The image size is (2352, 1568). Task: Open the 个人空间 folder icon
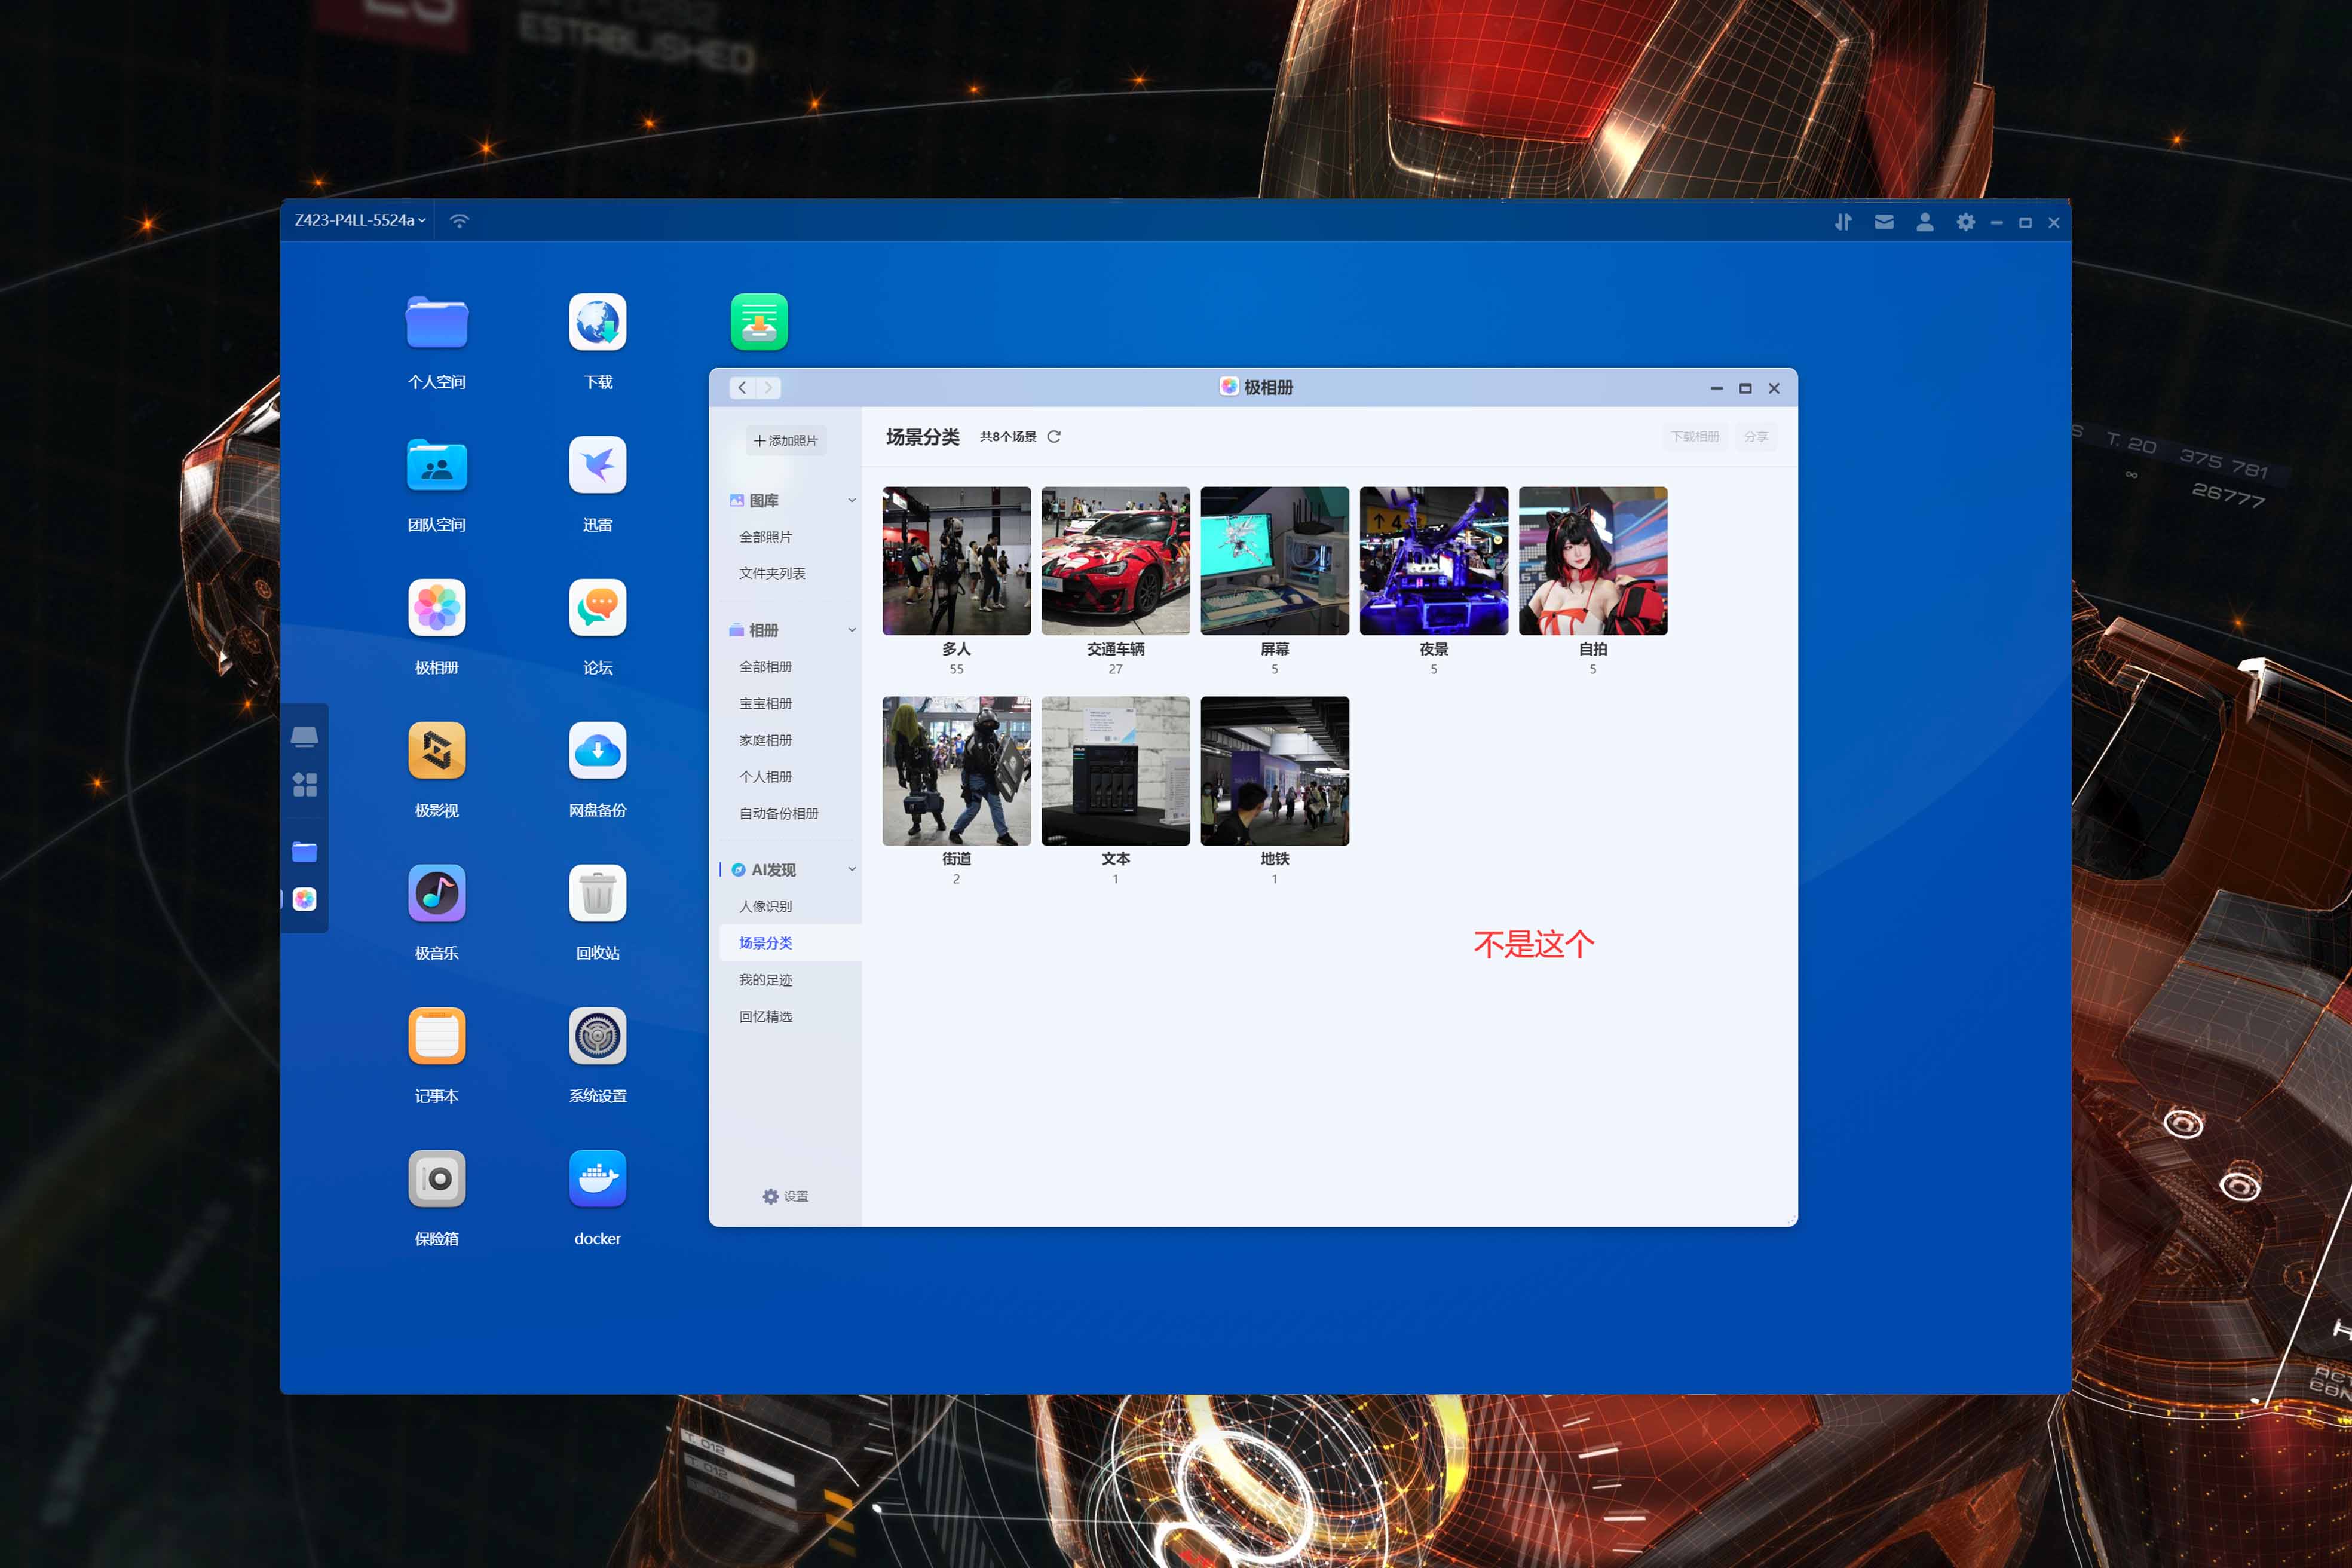coord(437,322)
